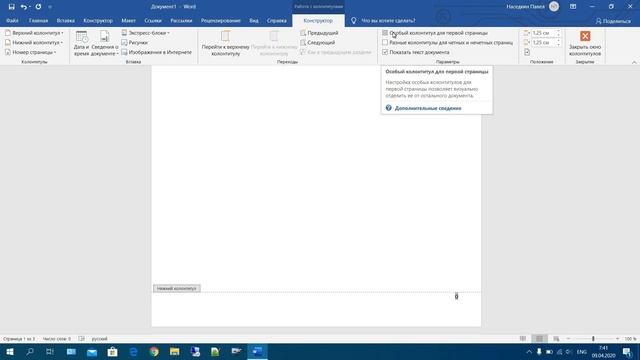Viewport: 640px width, 360px height.
Task: Save the document via the floppy disk icon
Action: point(11,7)
